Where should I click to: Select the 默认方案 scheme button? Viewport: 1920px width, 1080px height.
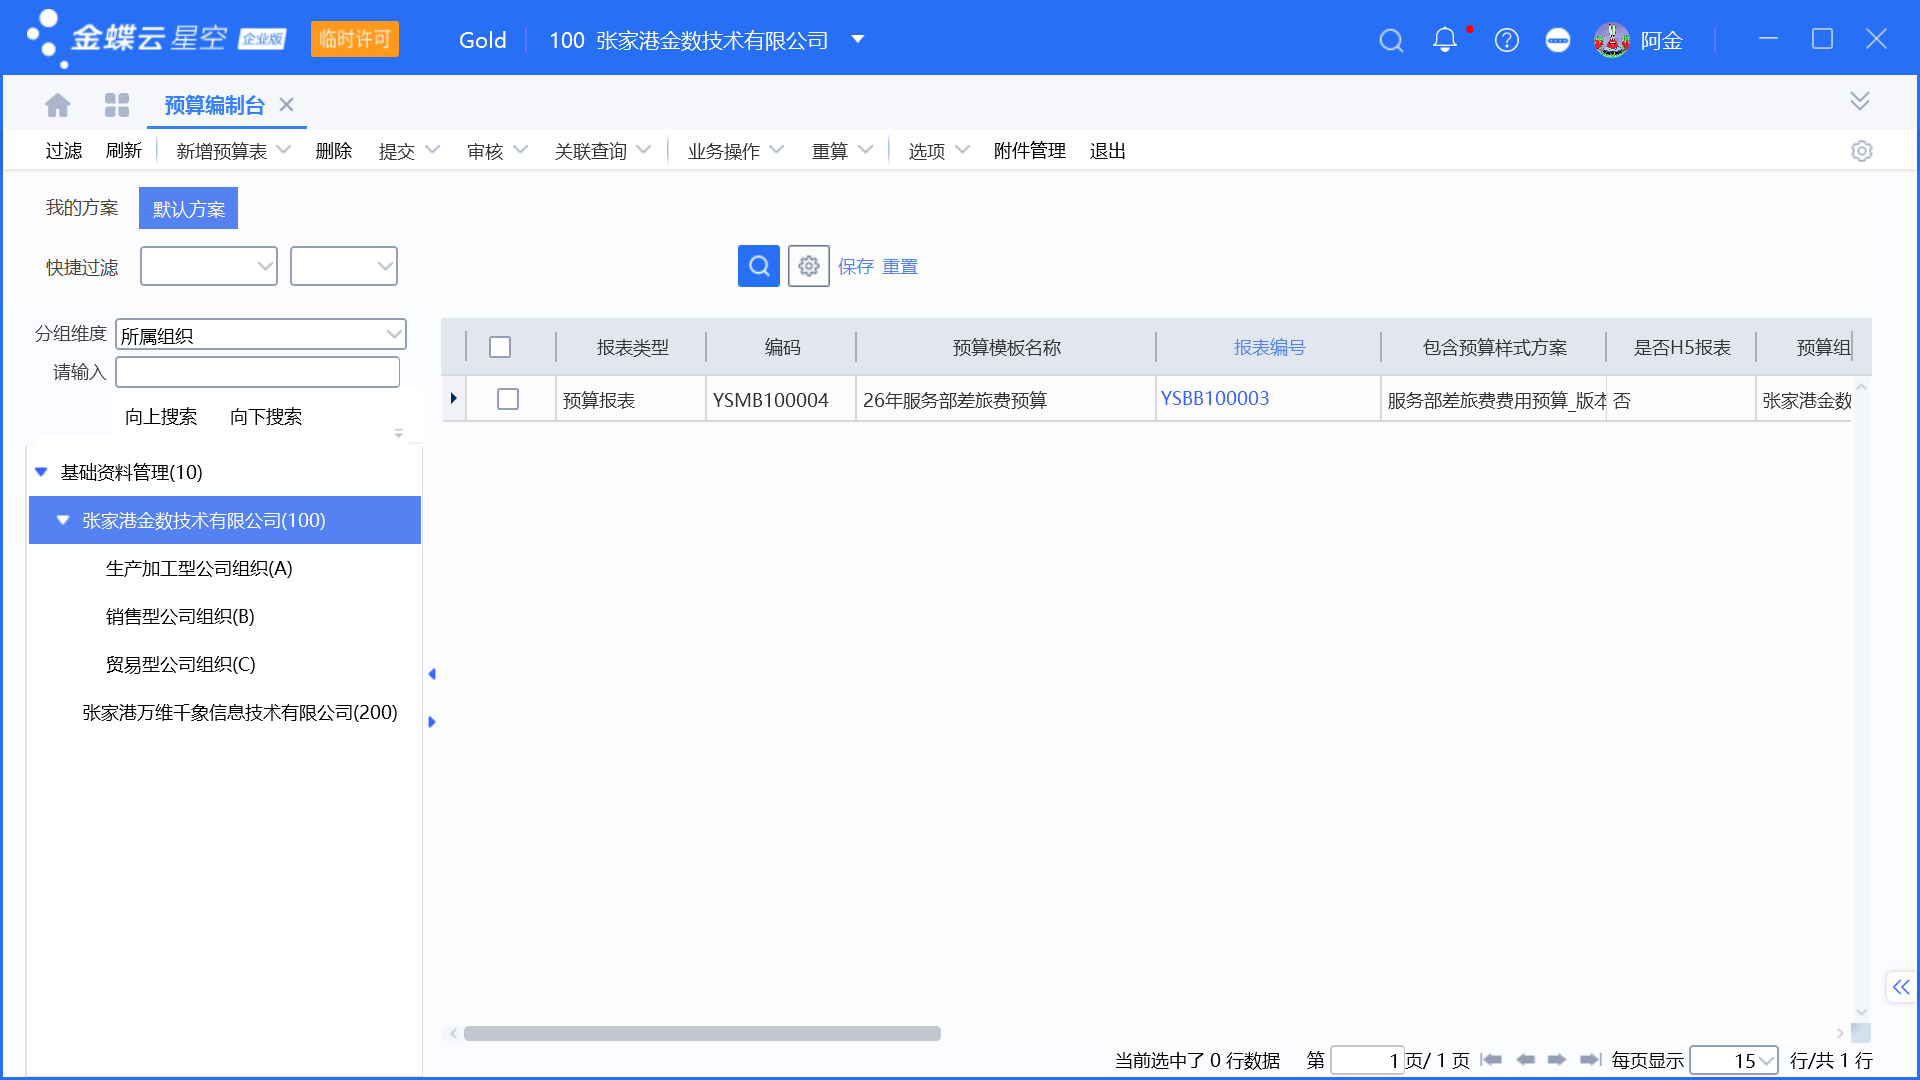click(x=188, y=208)
